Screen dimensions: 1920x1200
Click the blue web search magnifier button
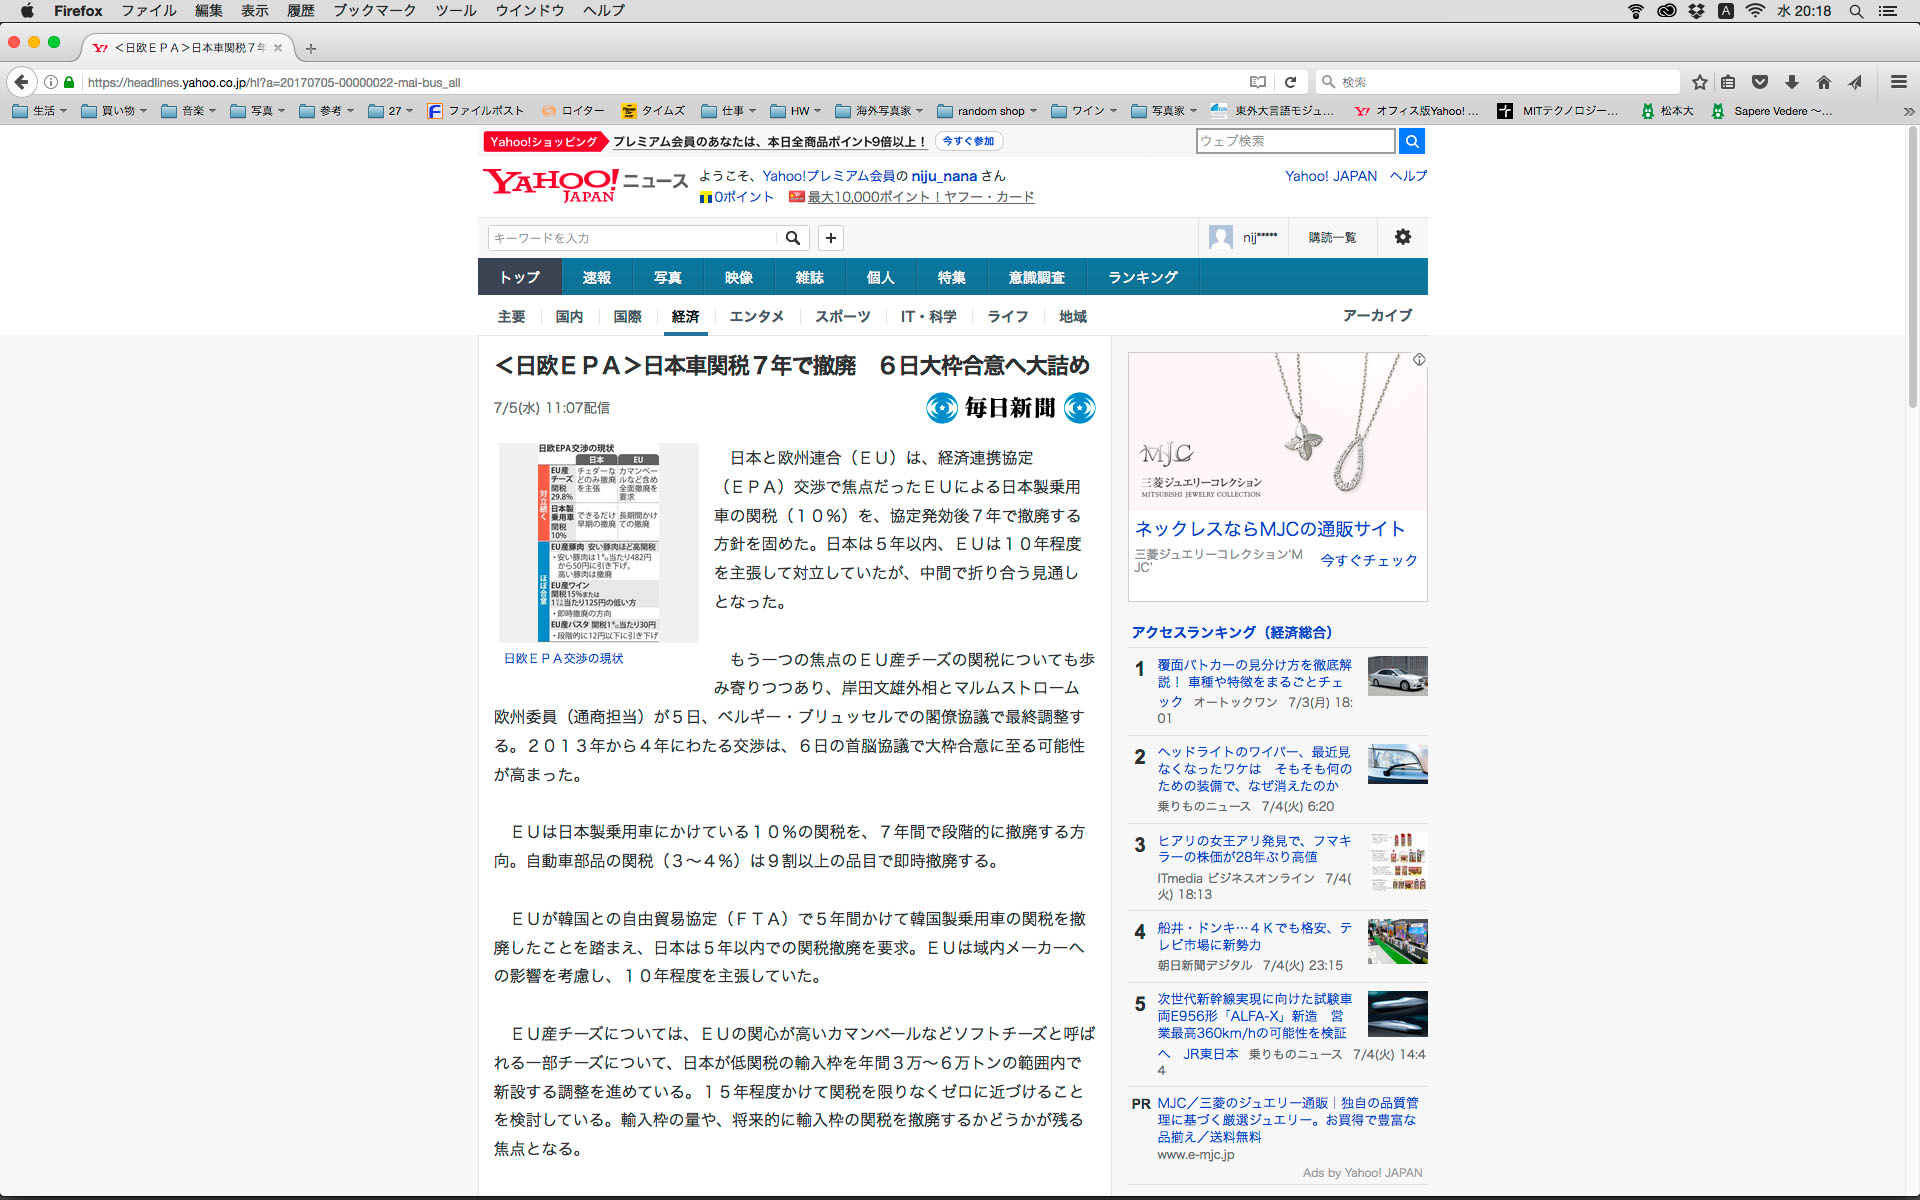click(1411, 141)
